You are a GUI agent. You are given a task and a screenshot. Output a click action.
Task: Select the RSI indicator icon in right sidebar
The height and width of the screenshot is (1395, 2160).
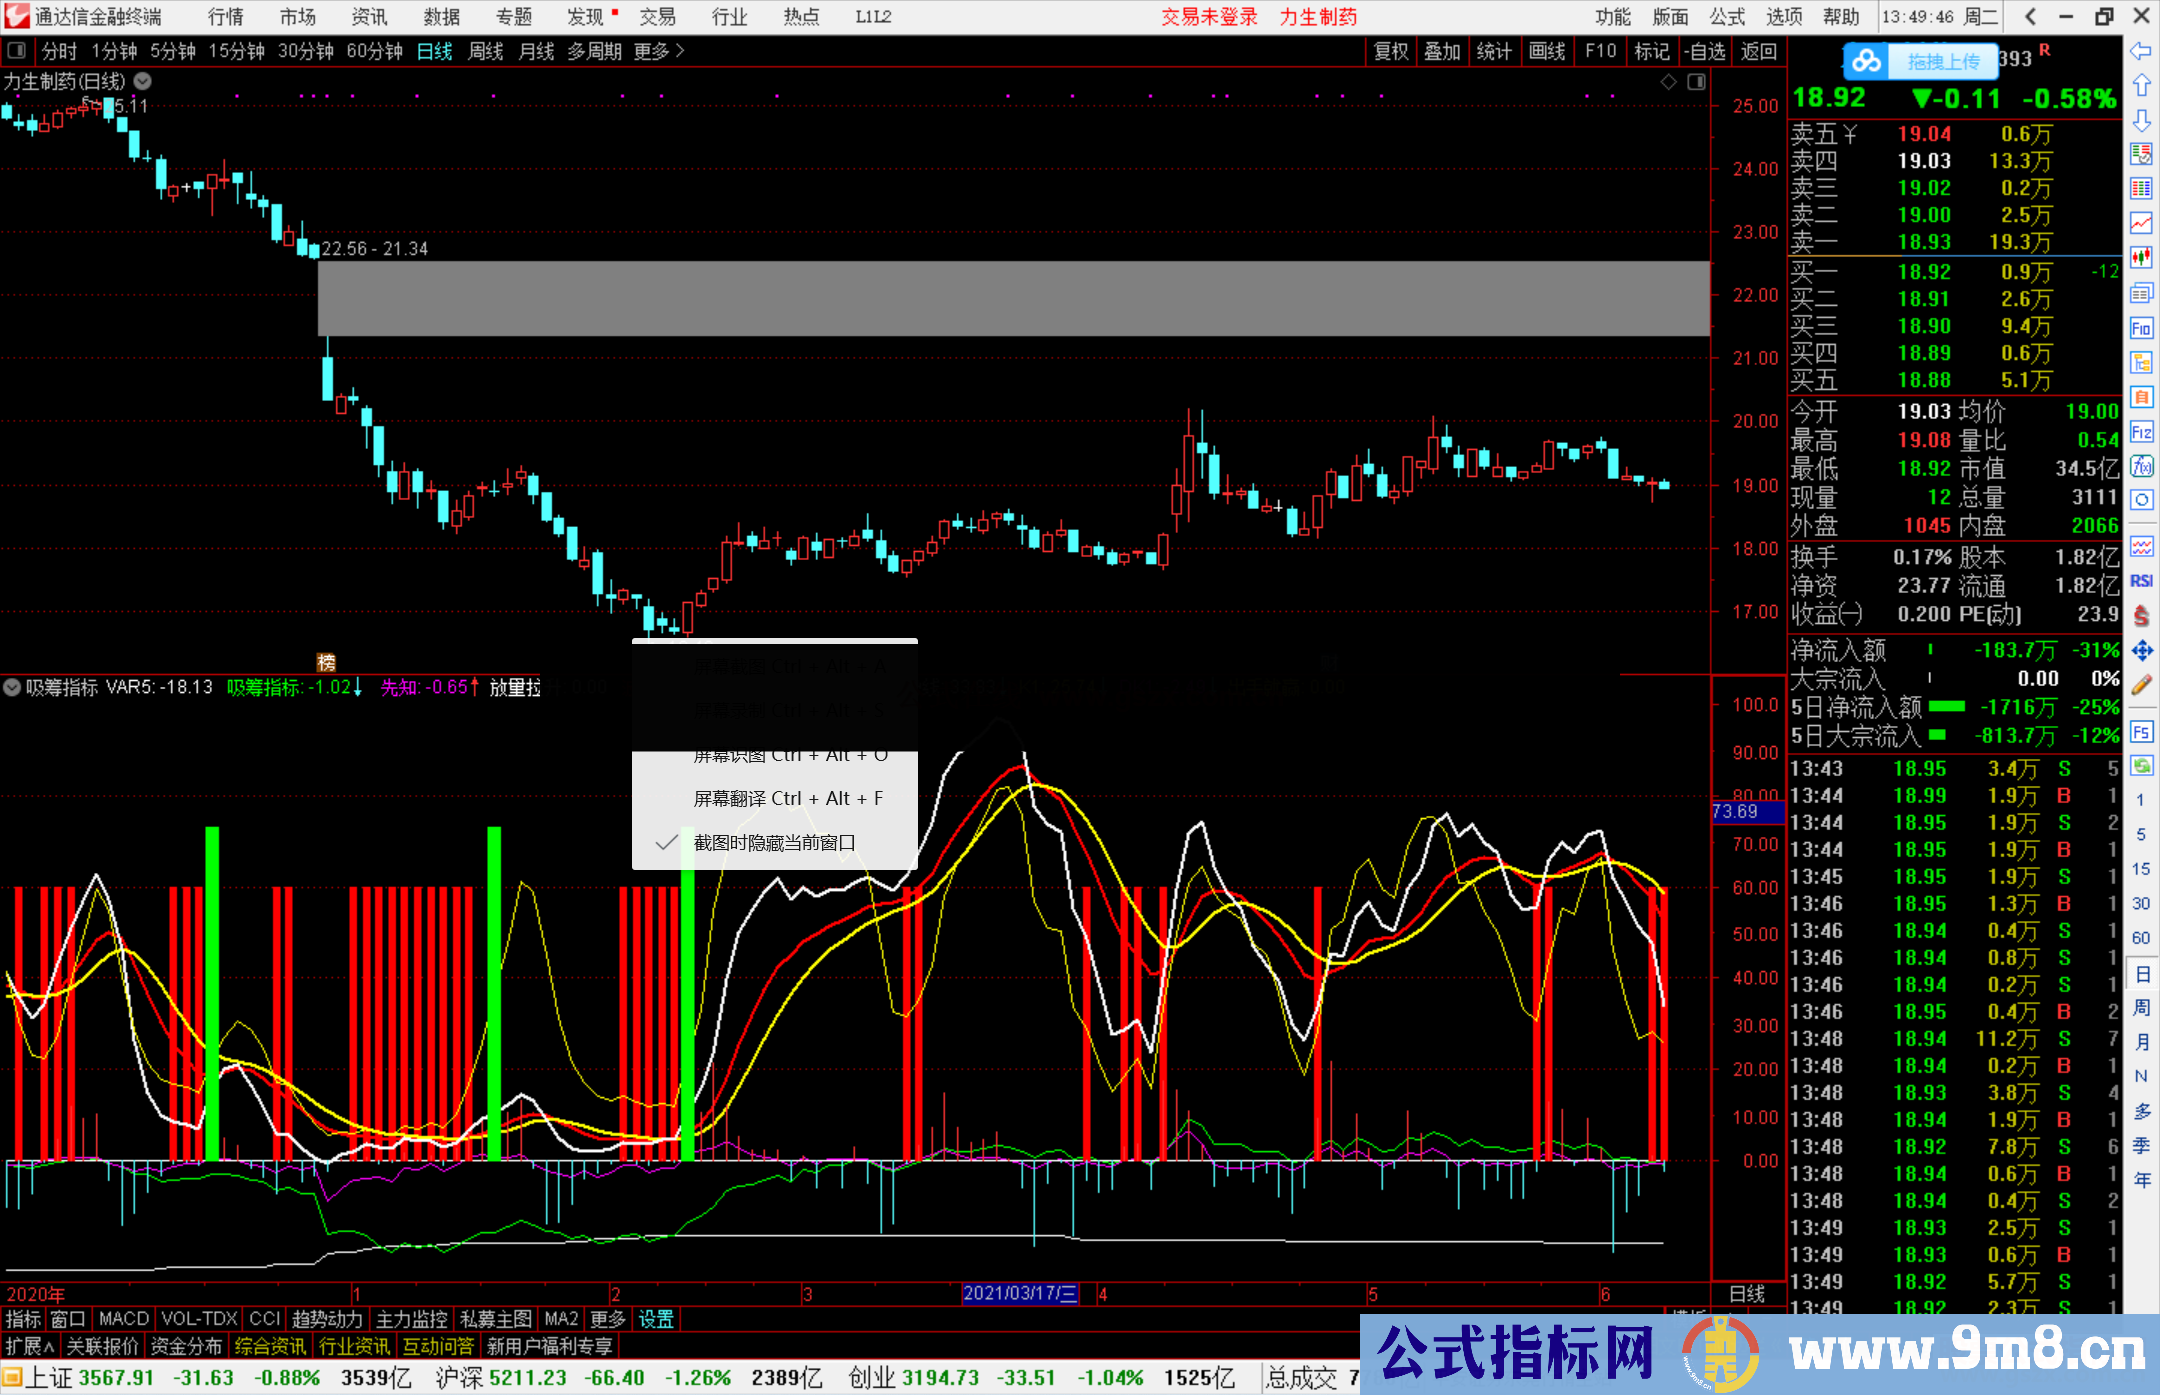pos(2142,583)
